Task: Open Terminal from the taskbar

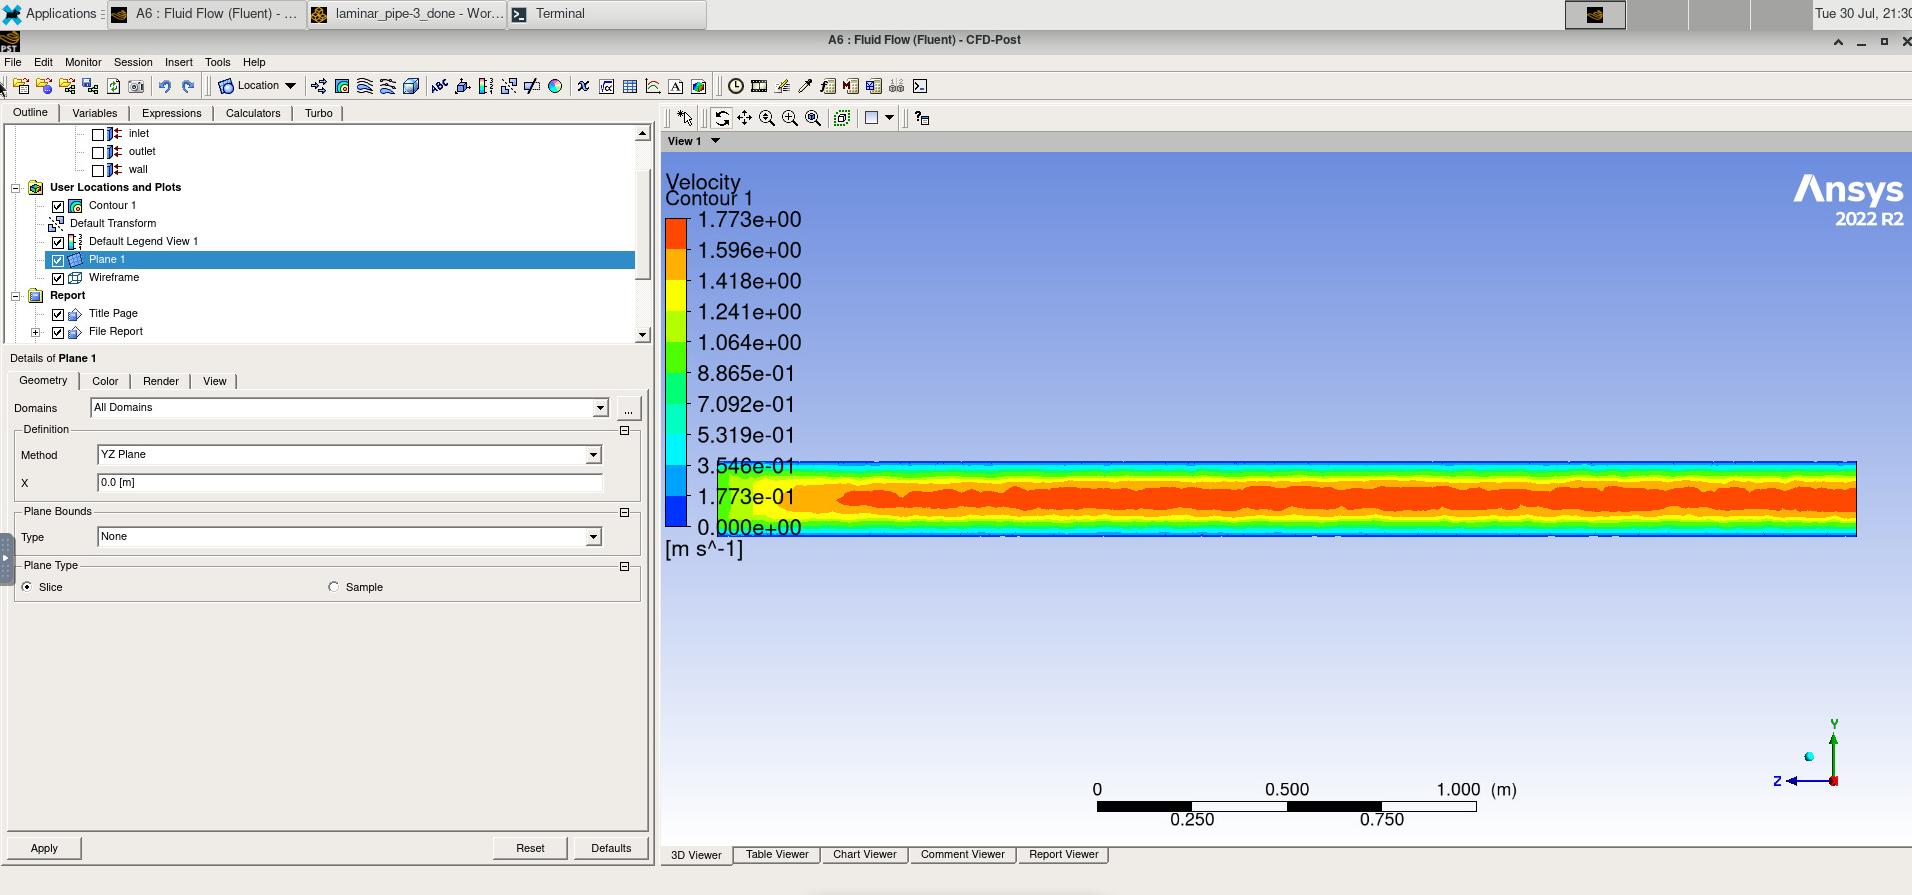Action: coord(606,14)
